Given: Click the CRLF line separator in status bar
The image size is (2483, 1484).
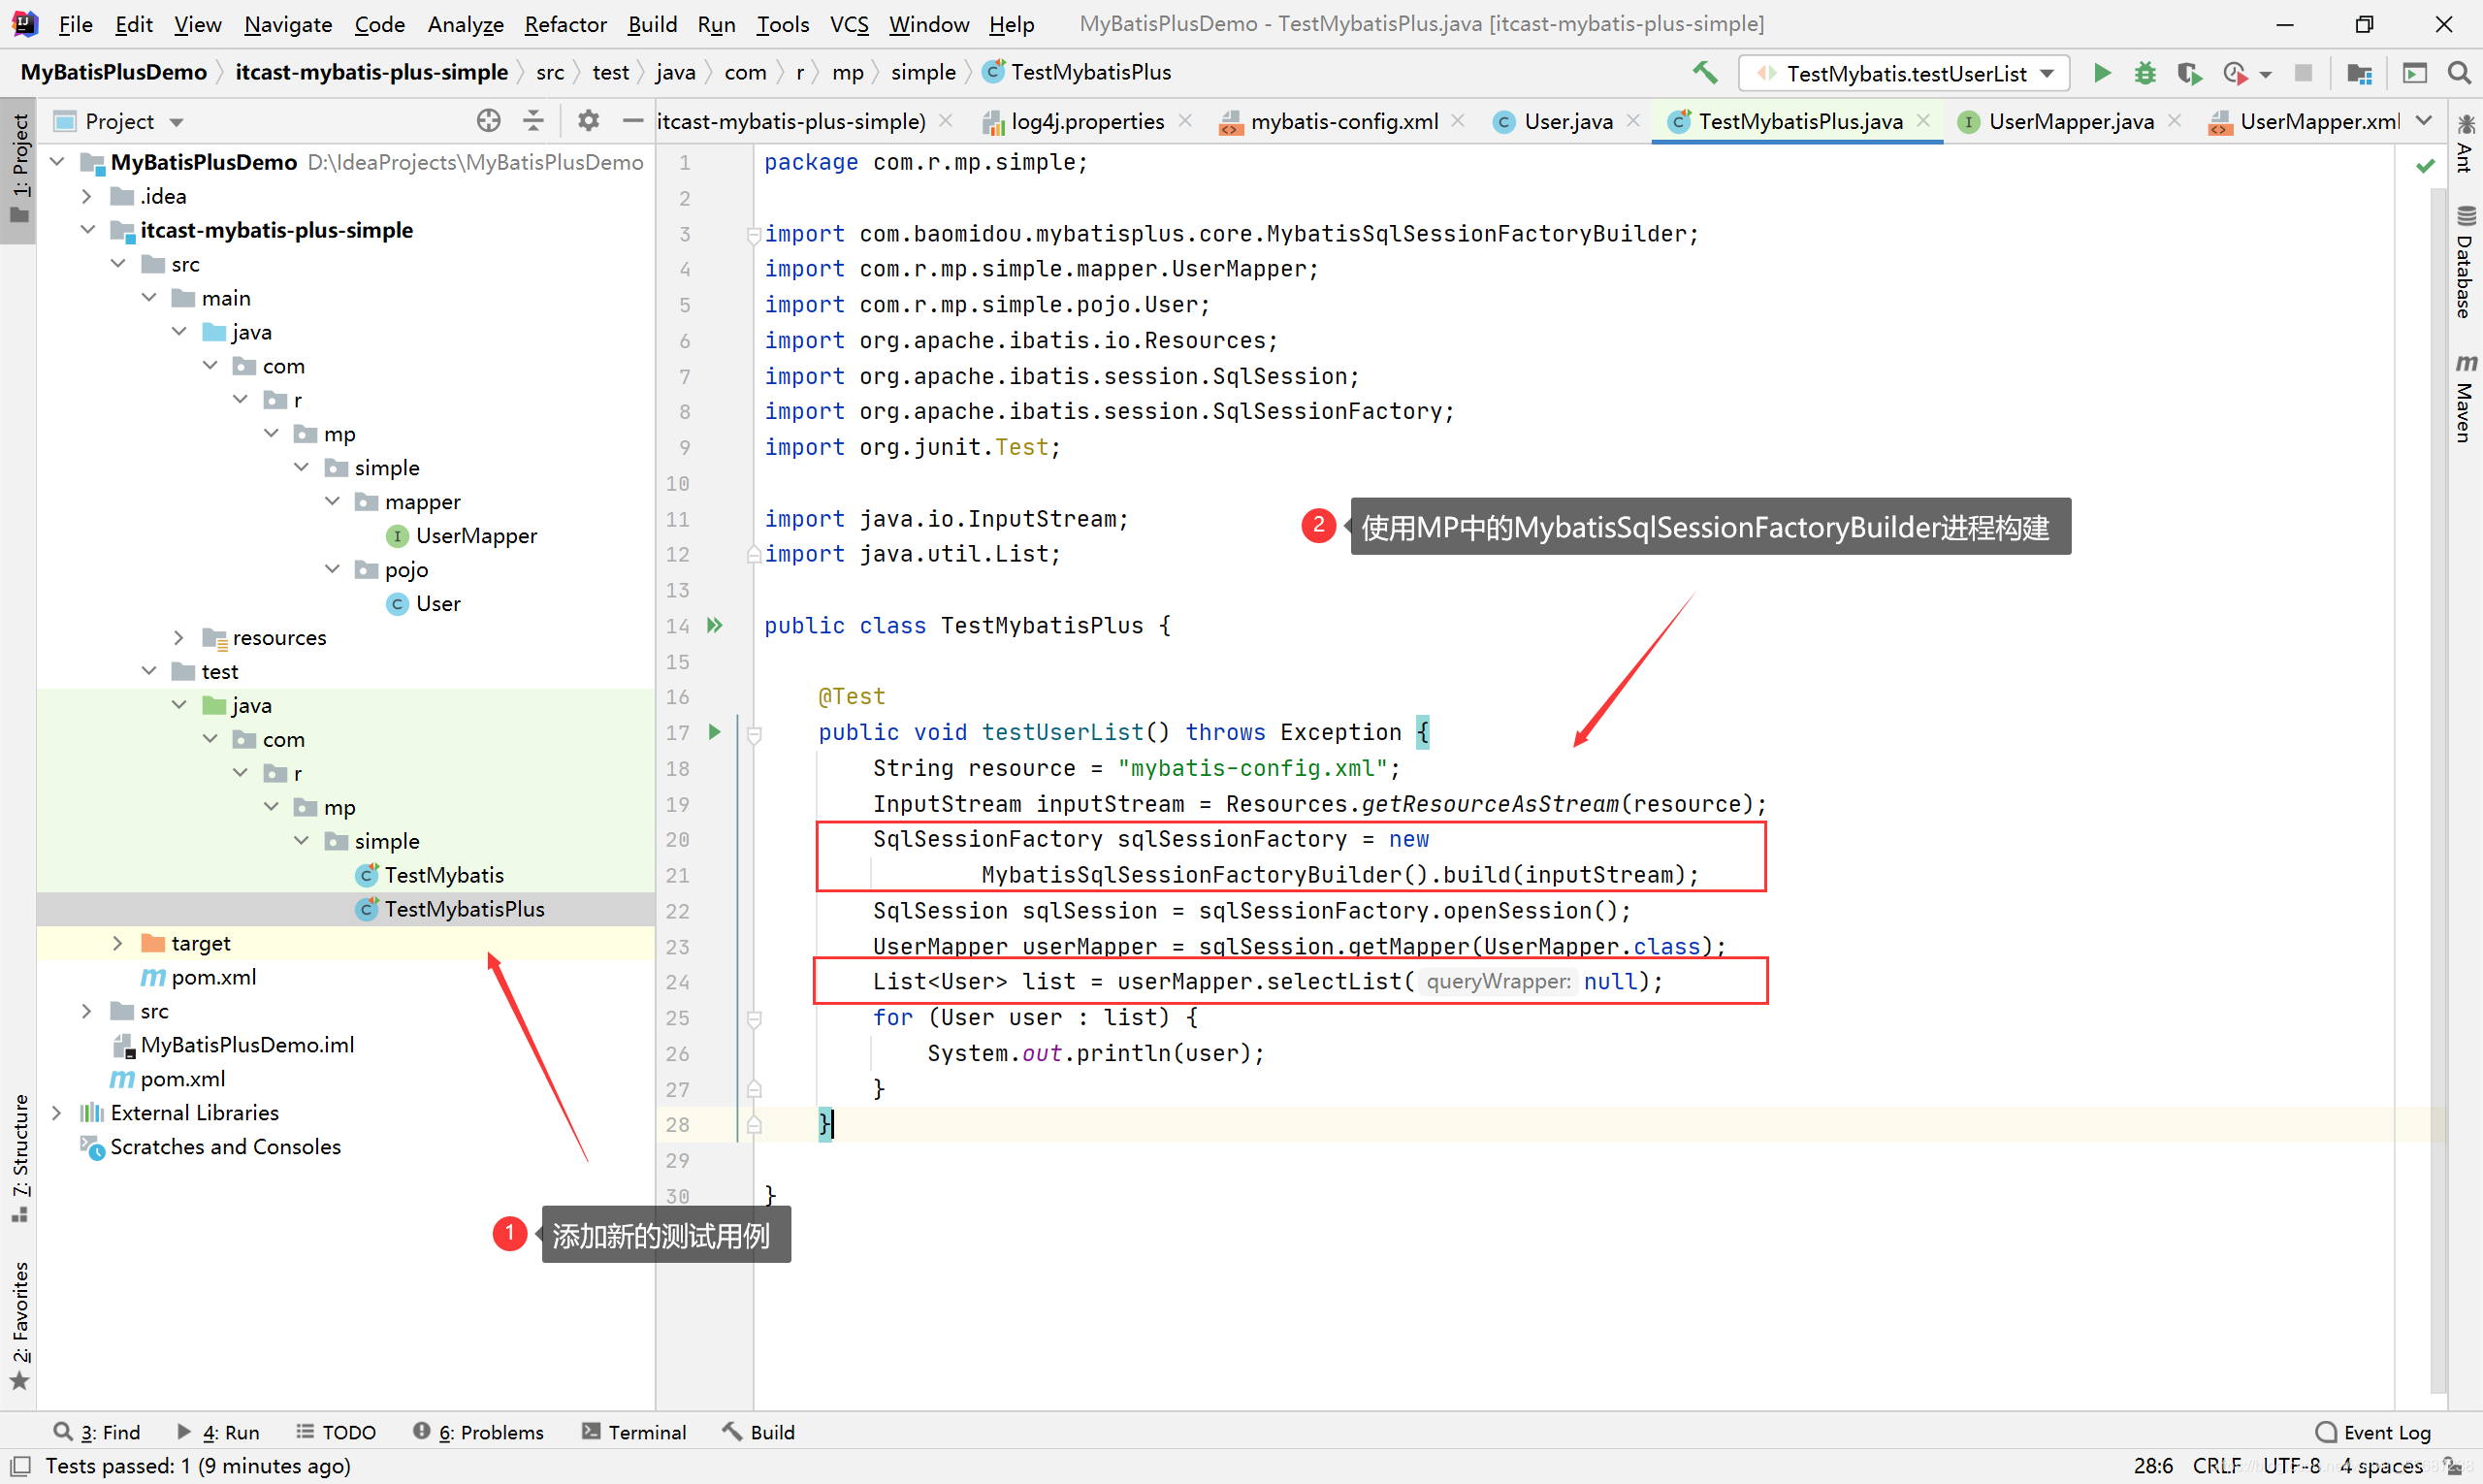Looking at the screenshot, I should (2217, 1466).
